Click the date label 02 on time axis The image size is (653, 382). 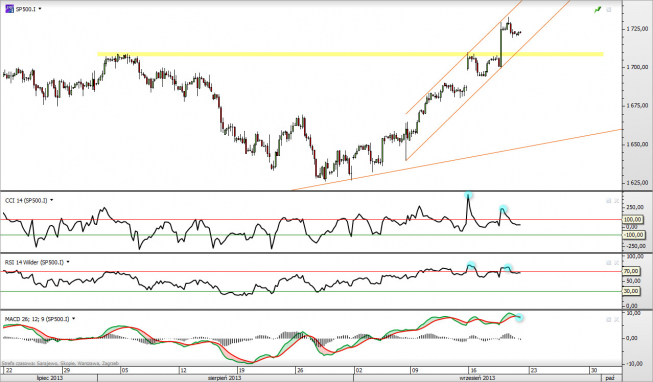tap(359, 370)
